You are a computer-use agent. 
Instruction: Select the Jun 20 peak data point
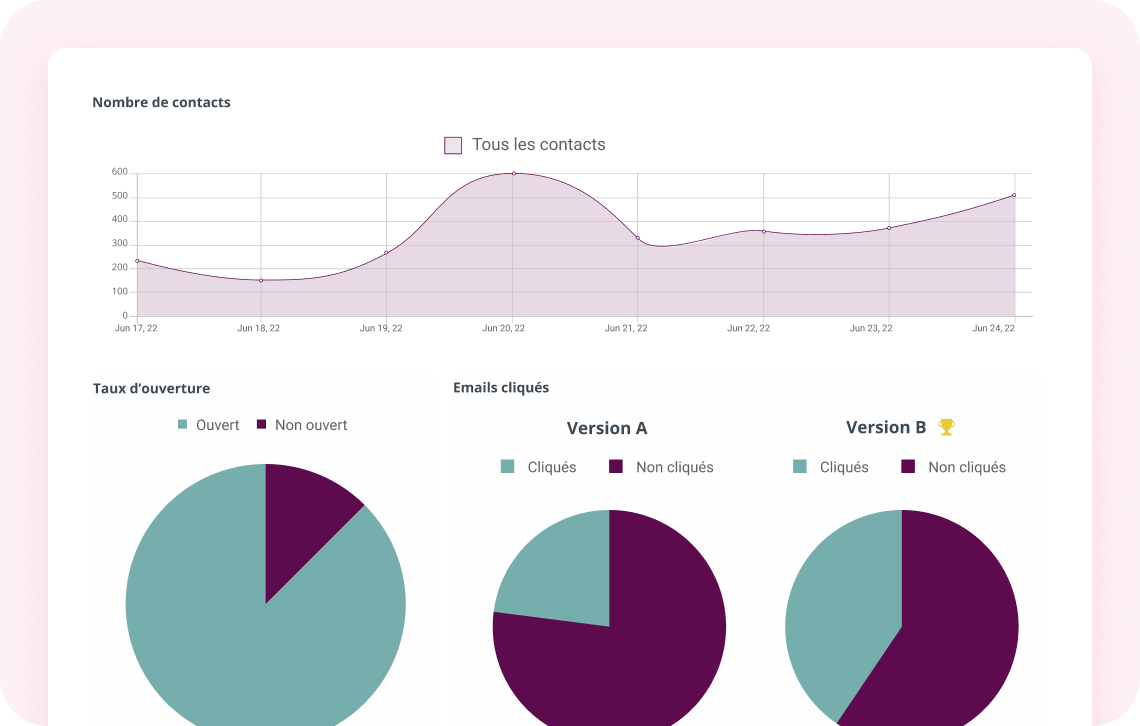click(513, 173)
